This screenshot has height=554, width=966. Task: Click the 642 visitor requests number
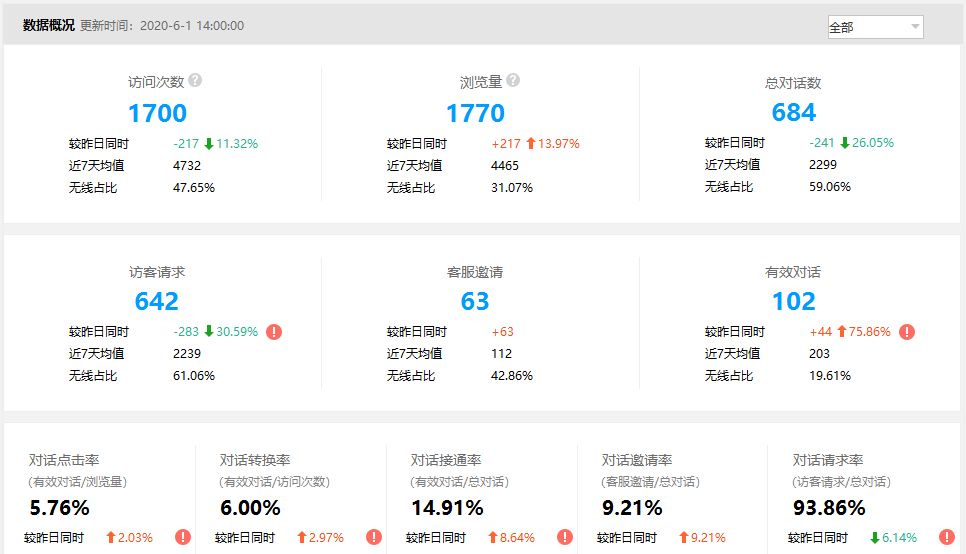coord(157,301)
